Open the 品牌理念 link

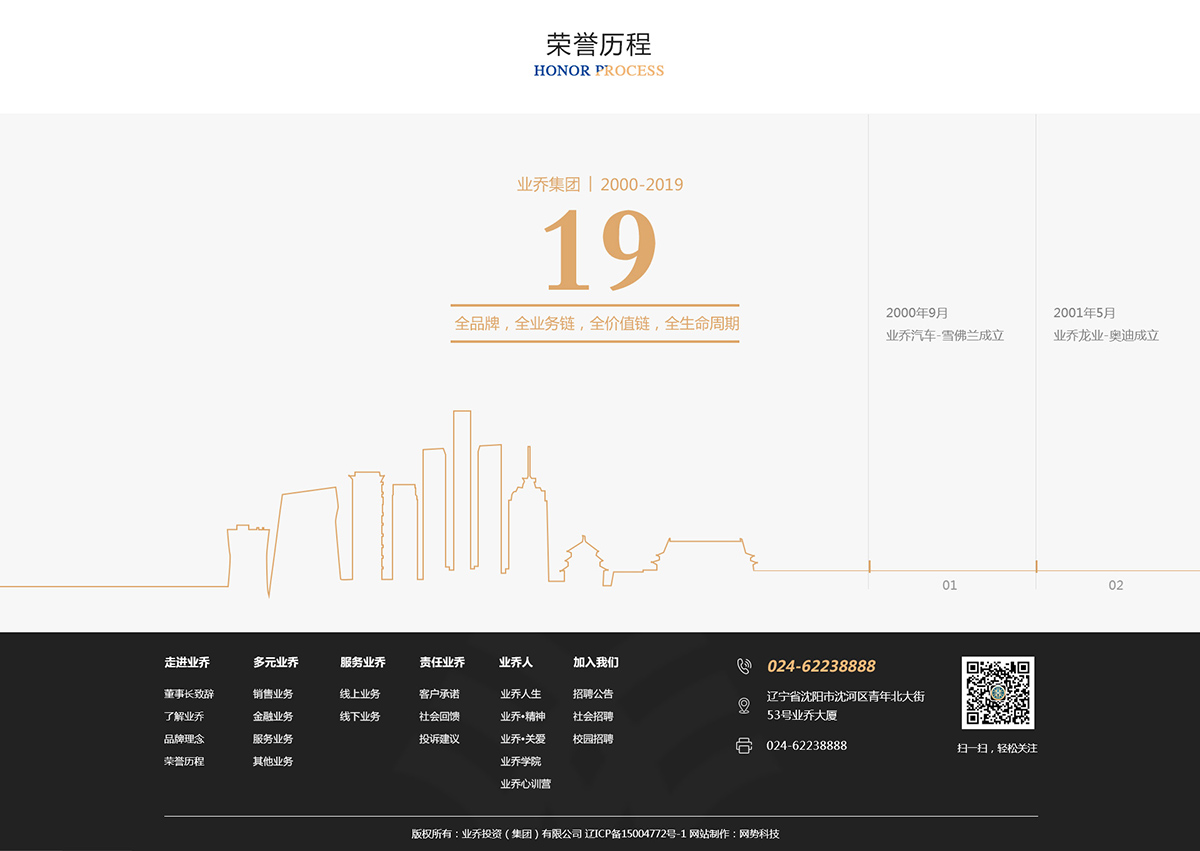(184, 739)
